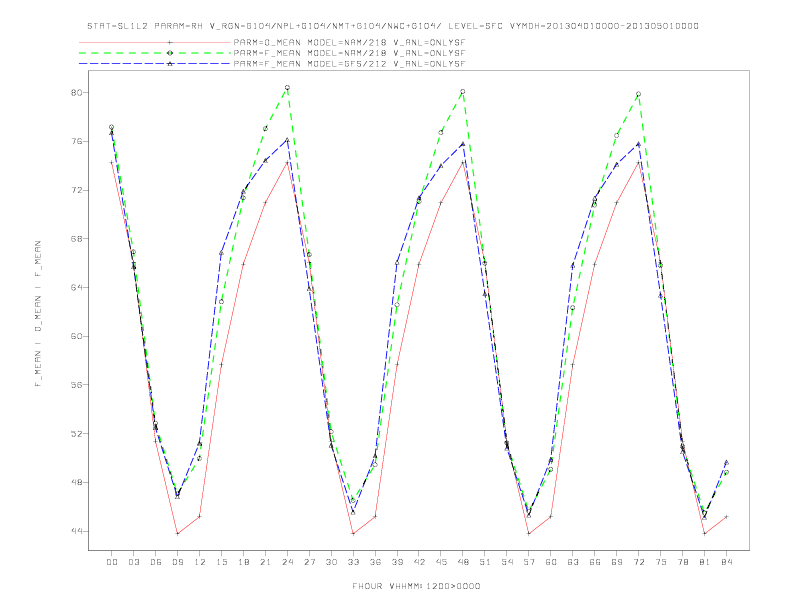The height and width of the screenshot is (612, 792).
Task: Click y-axis tick label 56
Action: coord(76,385)
